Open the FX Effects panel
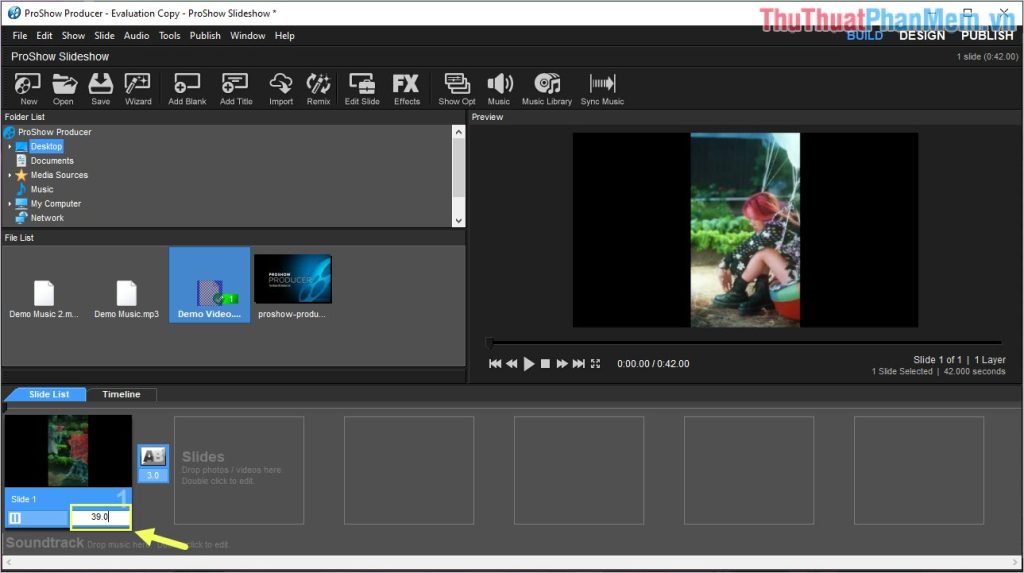1024x573 pixels. 406,88
